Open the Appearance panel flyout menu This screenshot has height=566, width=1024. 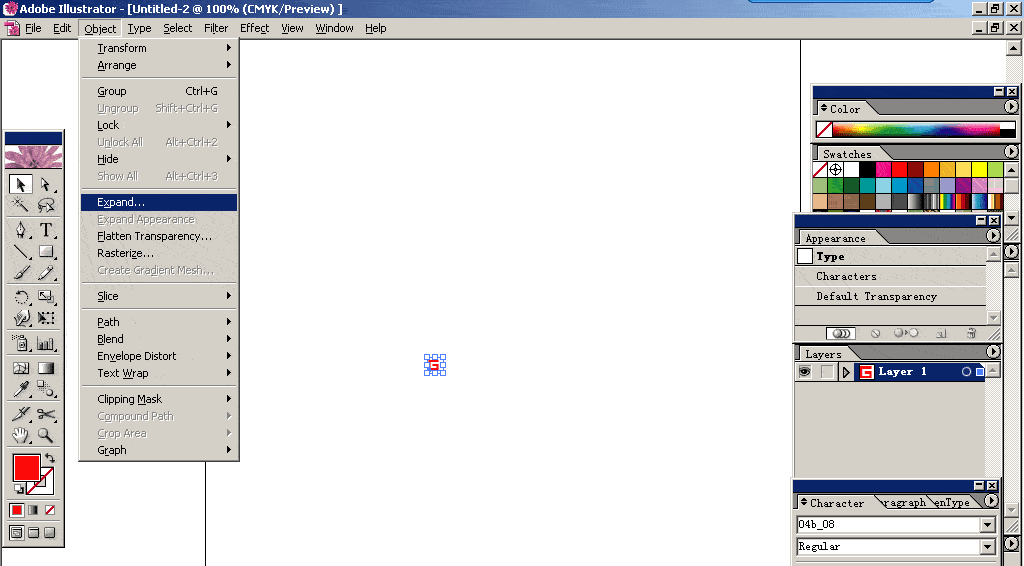993,235
